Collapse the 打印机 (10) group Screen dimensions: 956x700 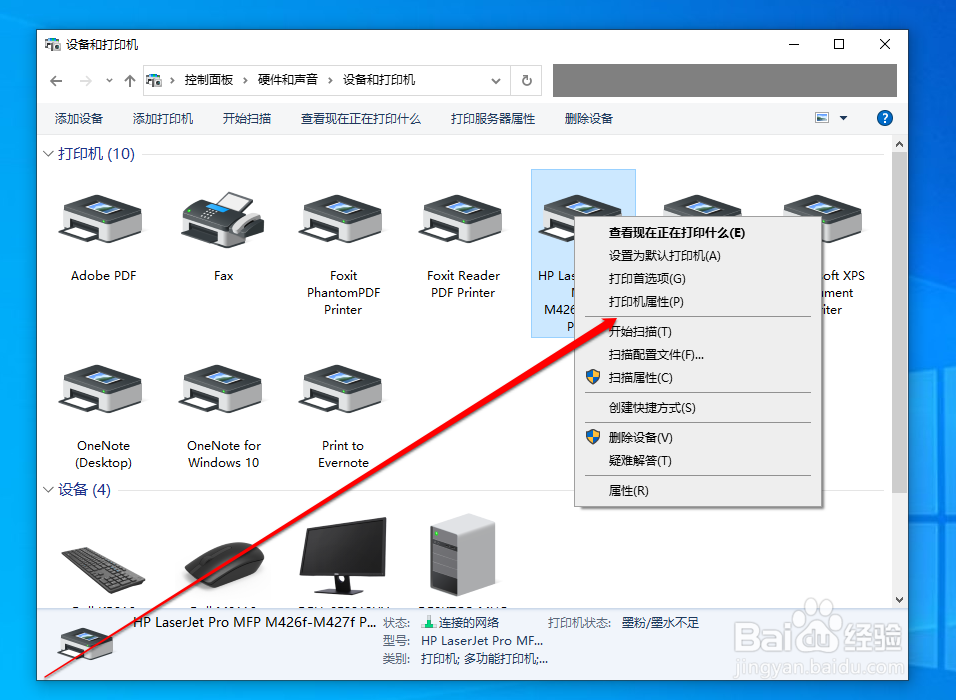pyautogui.click(x=48, y=154)
